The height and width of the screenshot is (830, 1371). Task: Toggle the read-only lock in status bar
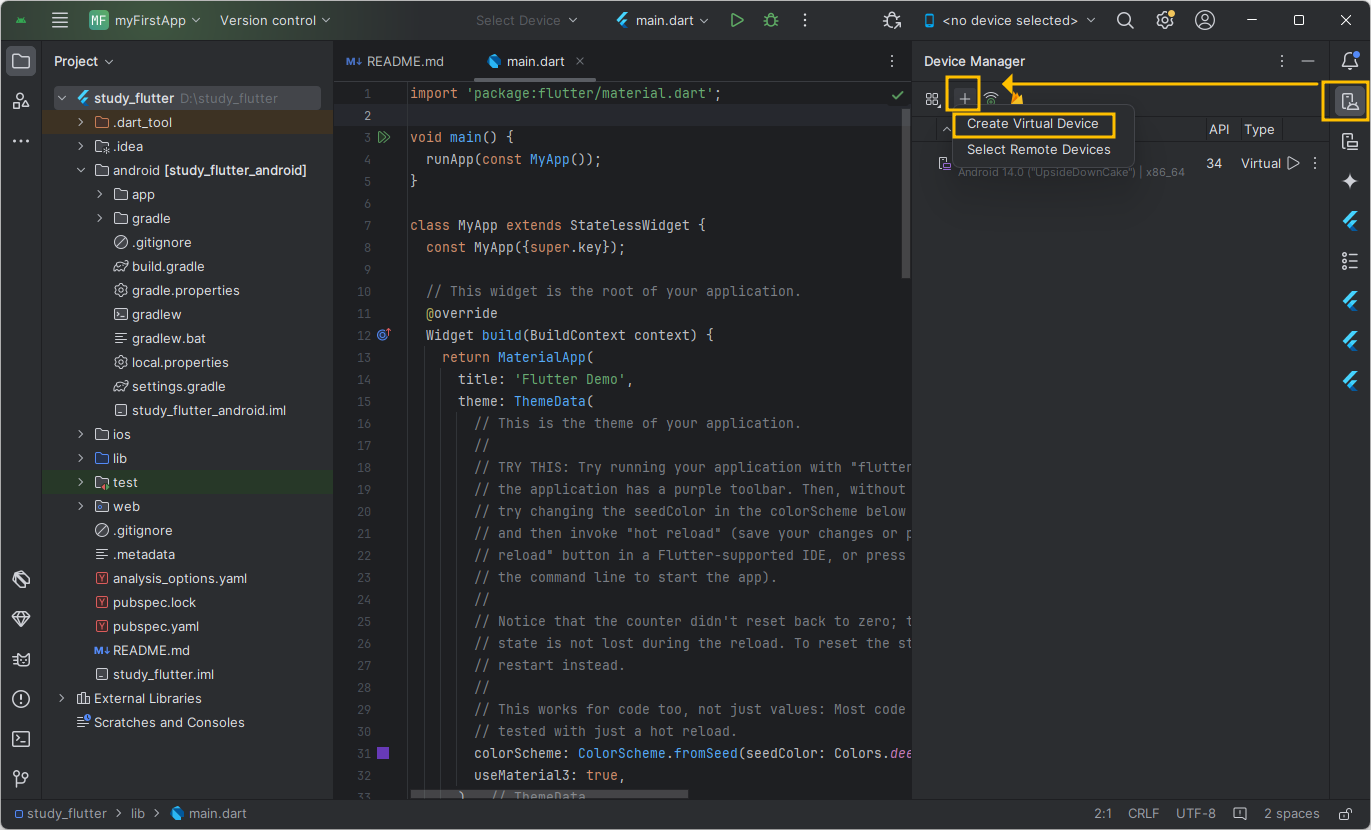[1347, 814]
